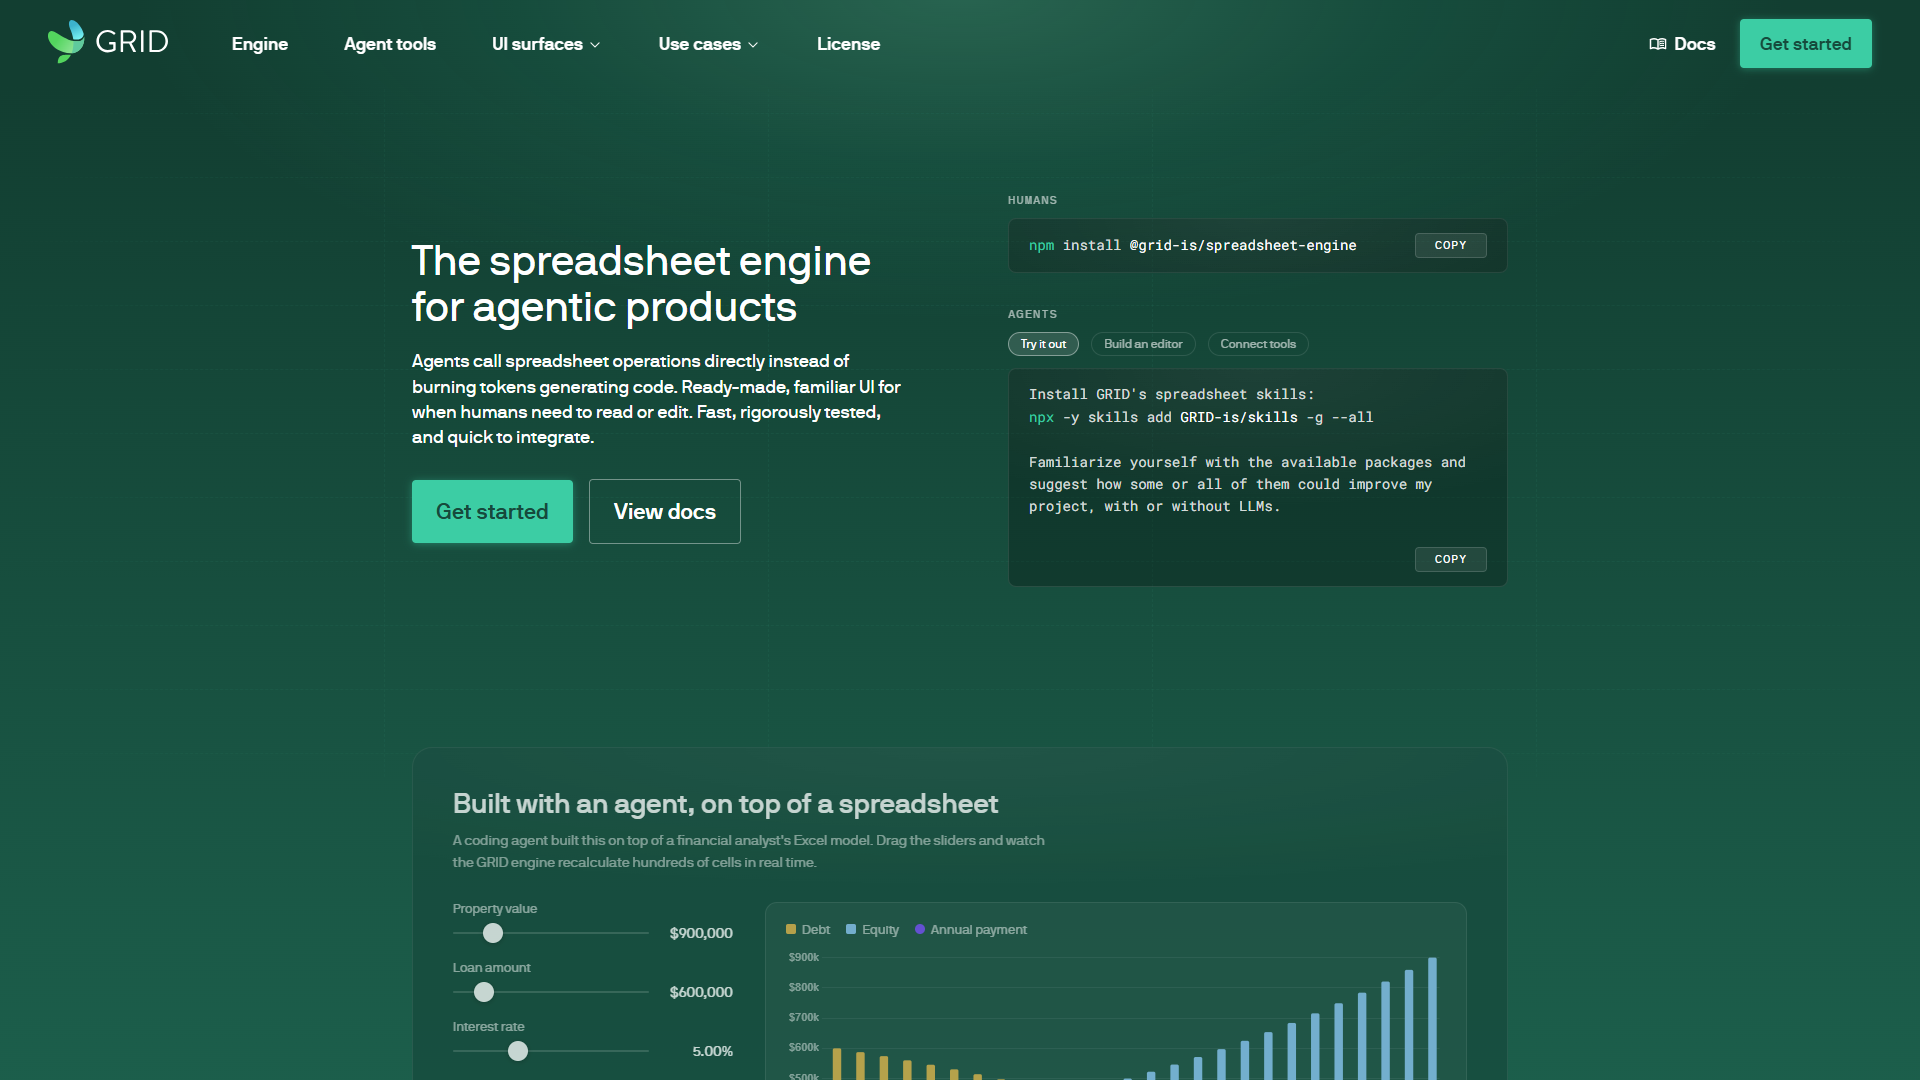Open the Engine nav item
Screen dimensions: 1920x1080
point(260,44)
